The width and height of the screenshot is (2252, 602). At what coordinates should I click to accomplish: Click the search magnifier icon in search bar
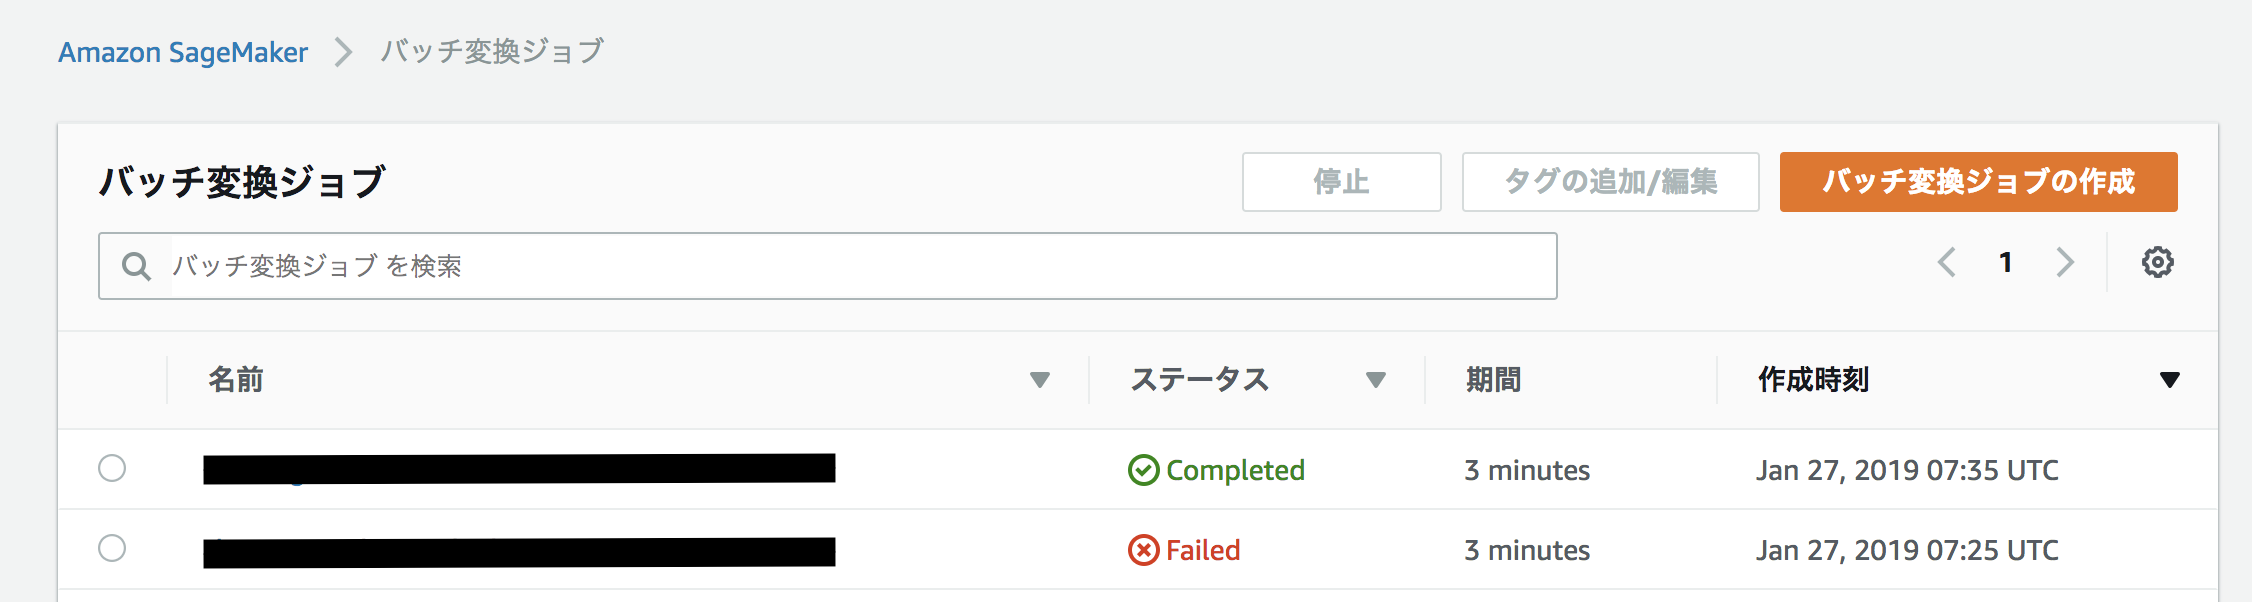pos(136,265)
